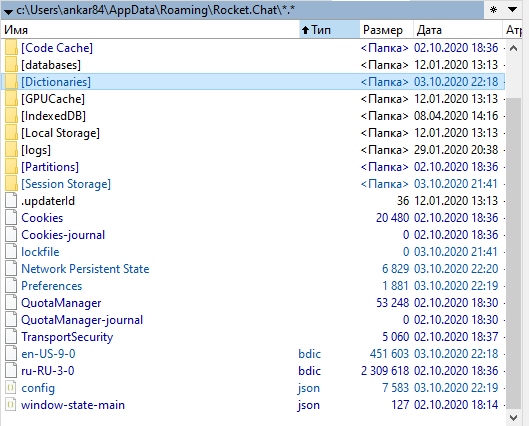529x426 pixels.
Task: Select the [Local Storage] folder name
Action: (x=60, y=133)
